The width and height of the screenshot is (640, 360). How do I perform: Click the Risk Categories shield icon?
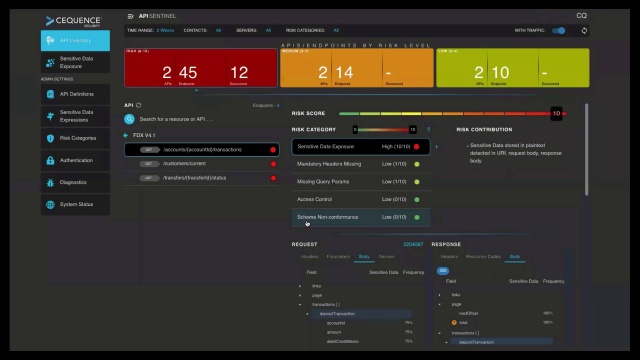tap(50, 138)
